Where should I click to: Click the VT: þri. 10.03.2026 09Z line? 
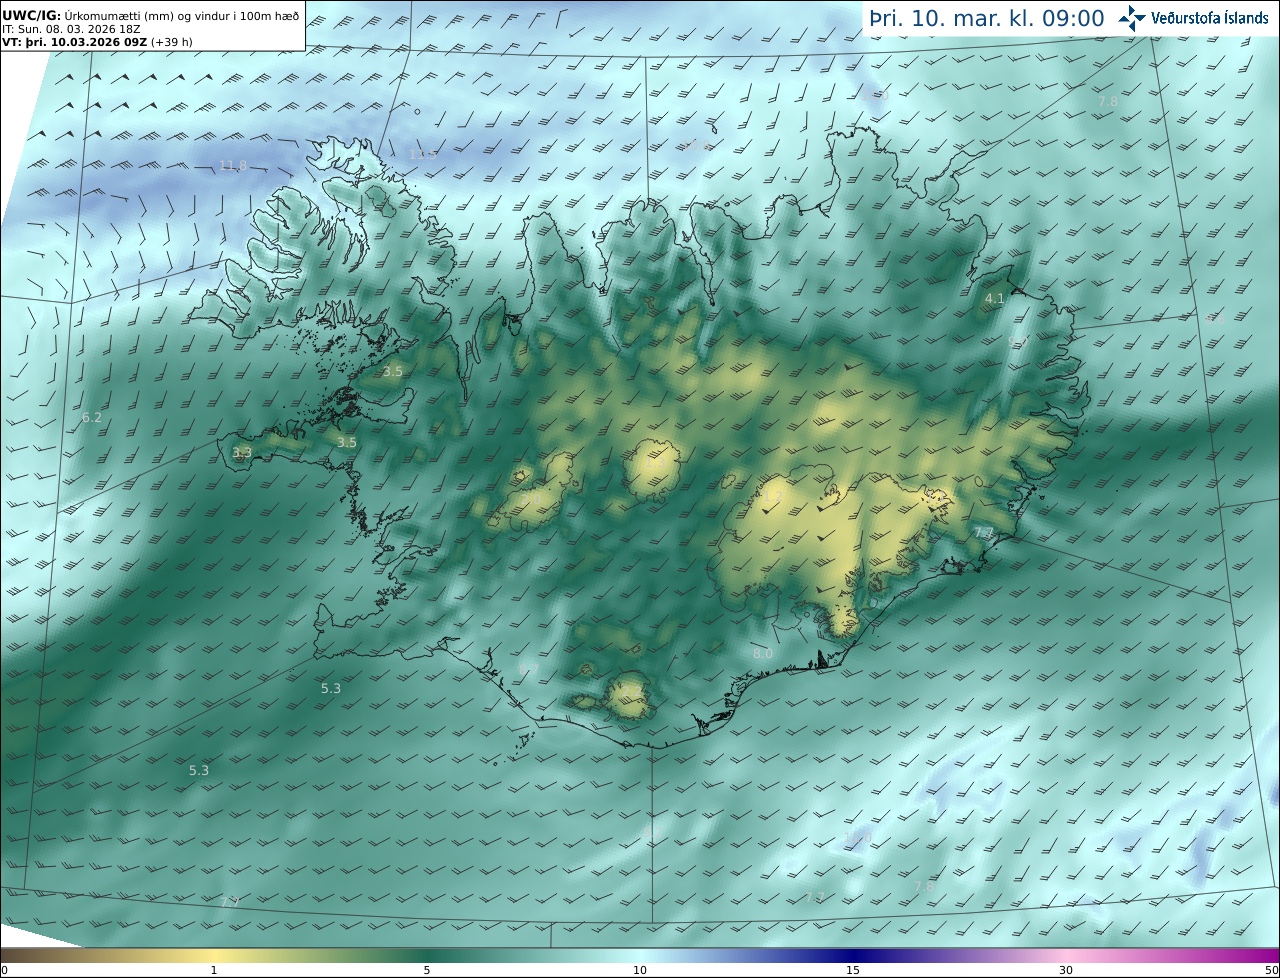(97, 42)
